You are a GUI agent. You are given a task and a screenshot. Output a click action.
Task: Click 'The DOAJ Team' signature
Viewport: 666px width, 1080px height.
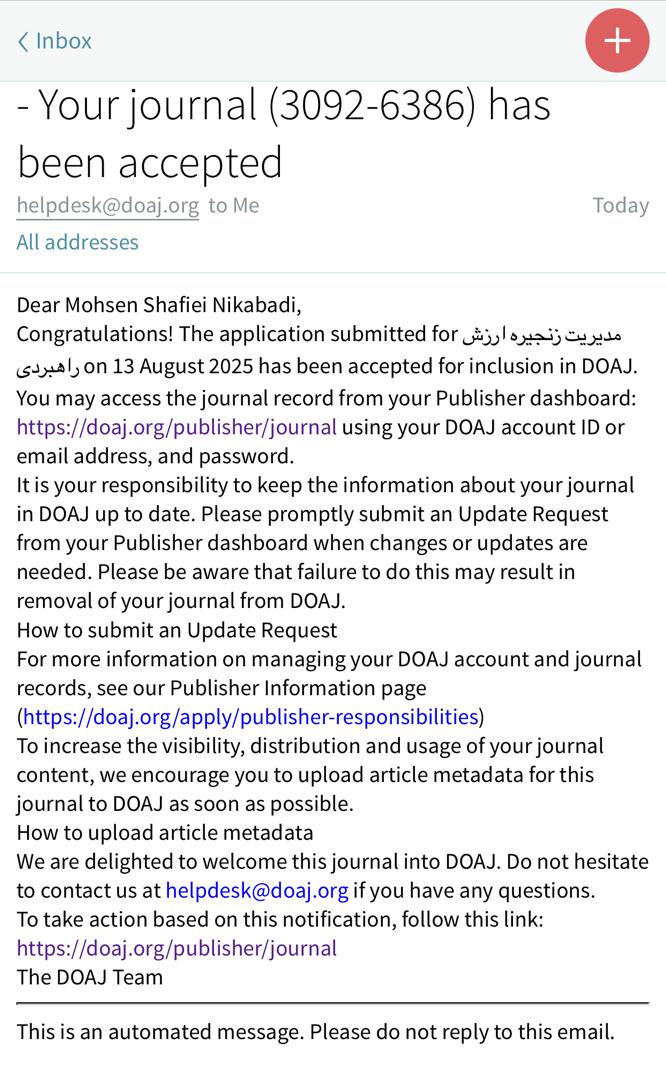click(x=89, y=977)
